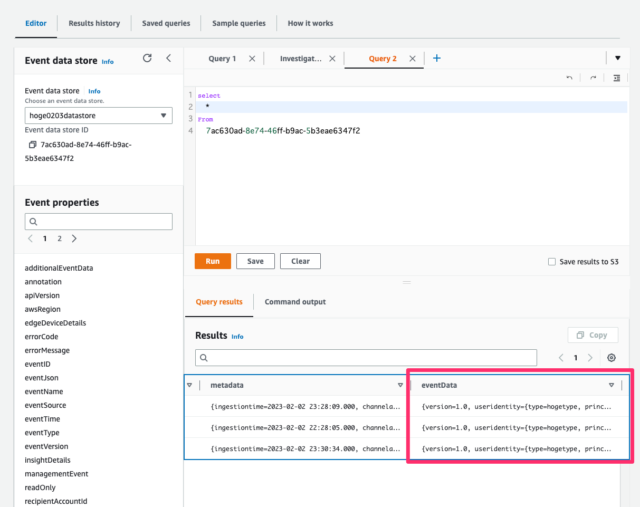Viewport: 640px width, 507px height.
Task: Sort by the metadata column
Action: tap(400, 385)
